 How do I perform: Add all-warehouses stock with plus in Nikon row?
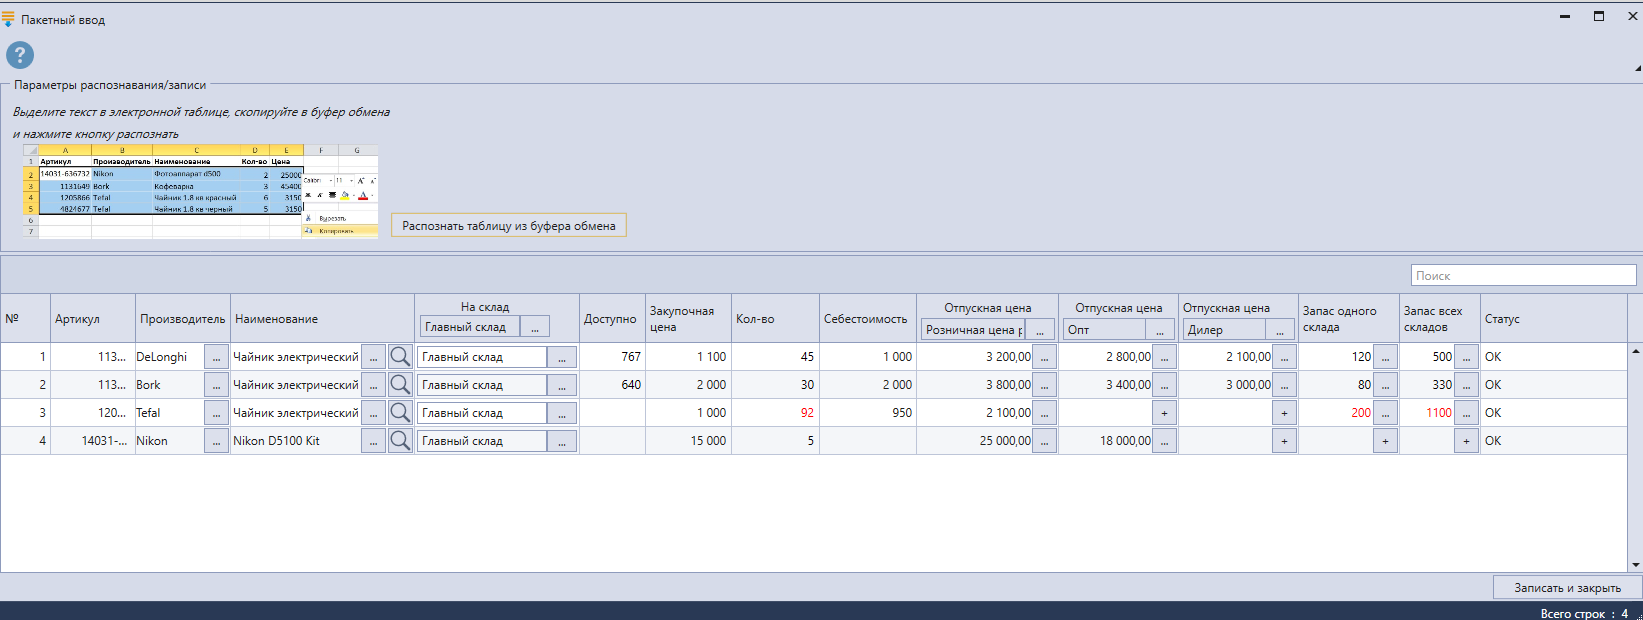(x=1466, y=441)
